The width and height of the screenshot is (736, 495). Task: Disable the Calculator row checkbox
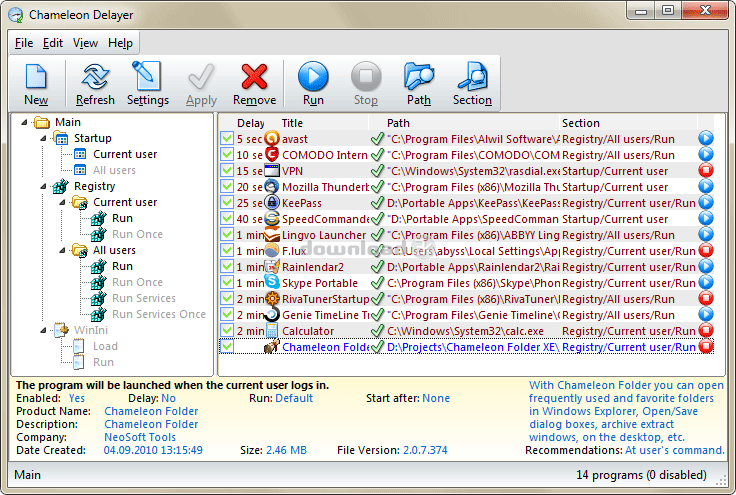[x=227, y=330]
